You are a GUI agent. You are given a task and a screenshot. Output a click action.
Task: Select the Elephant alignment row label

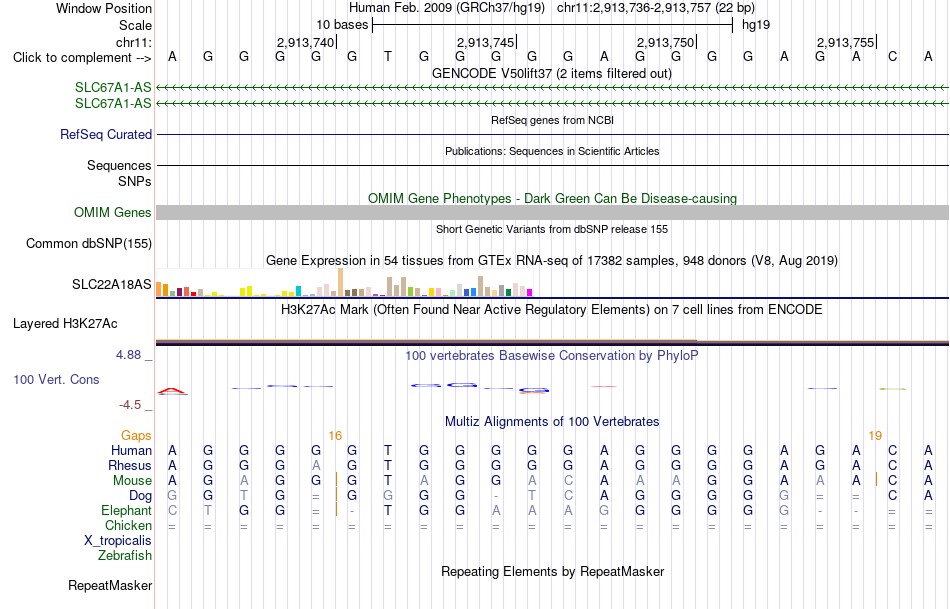(x=126, y=511)
